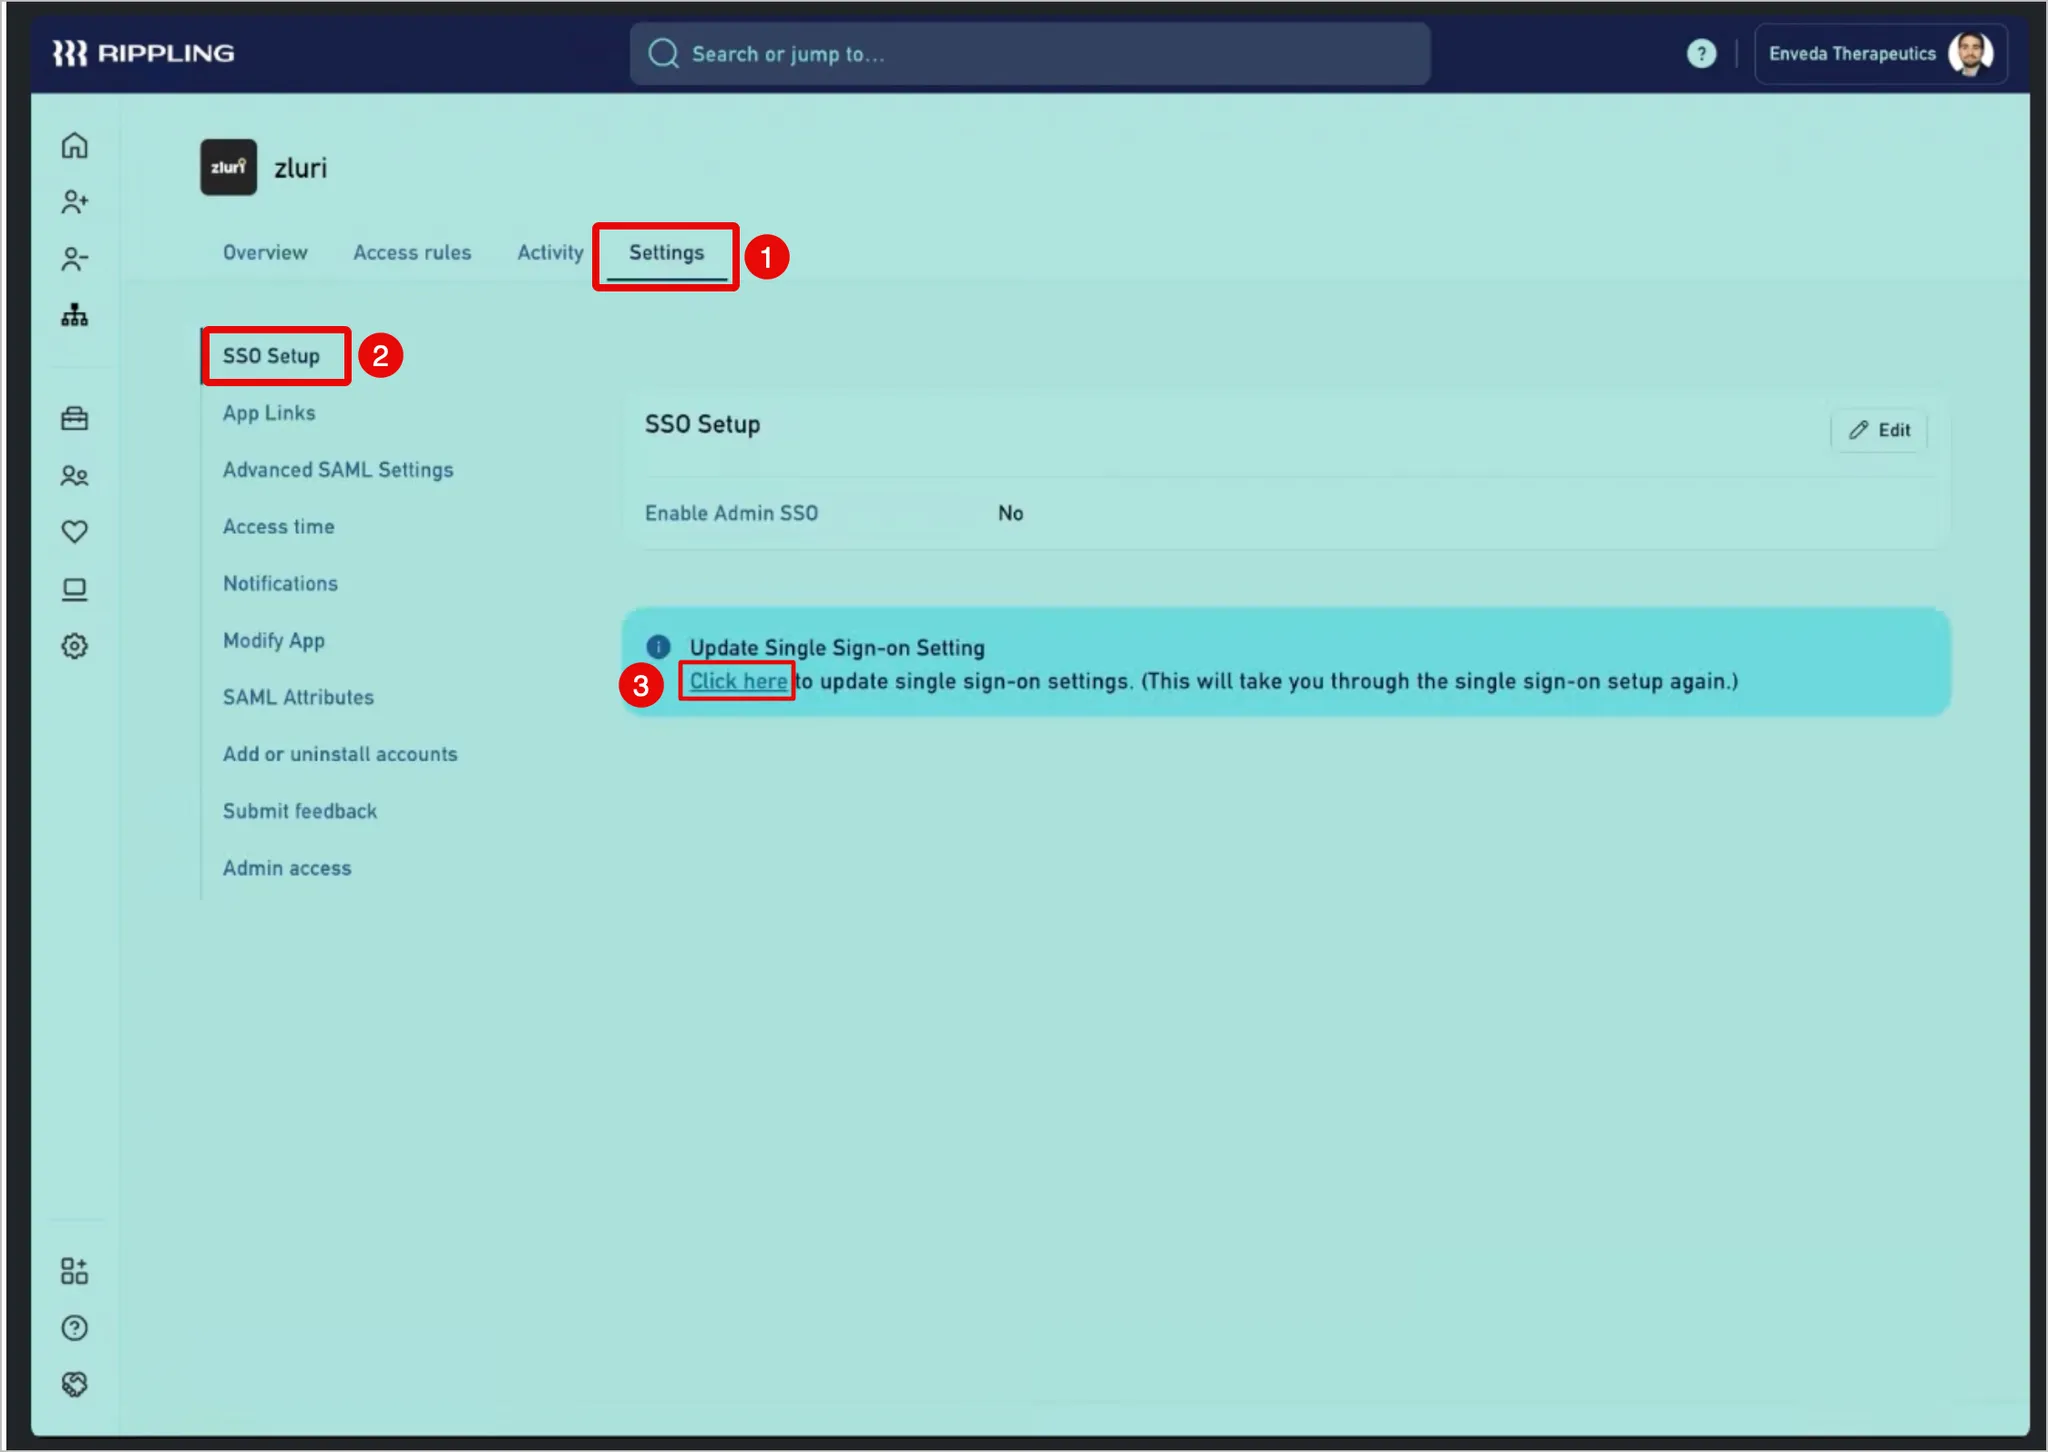Click the top bar help icon

pos(1701,54)
